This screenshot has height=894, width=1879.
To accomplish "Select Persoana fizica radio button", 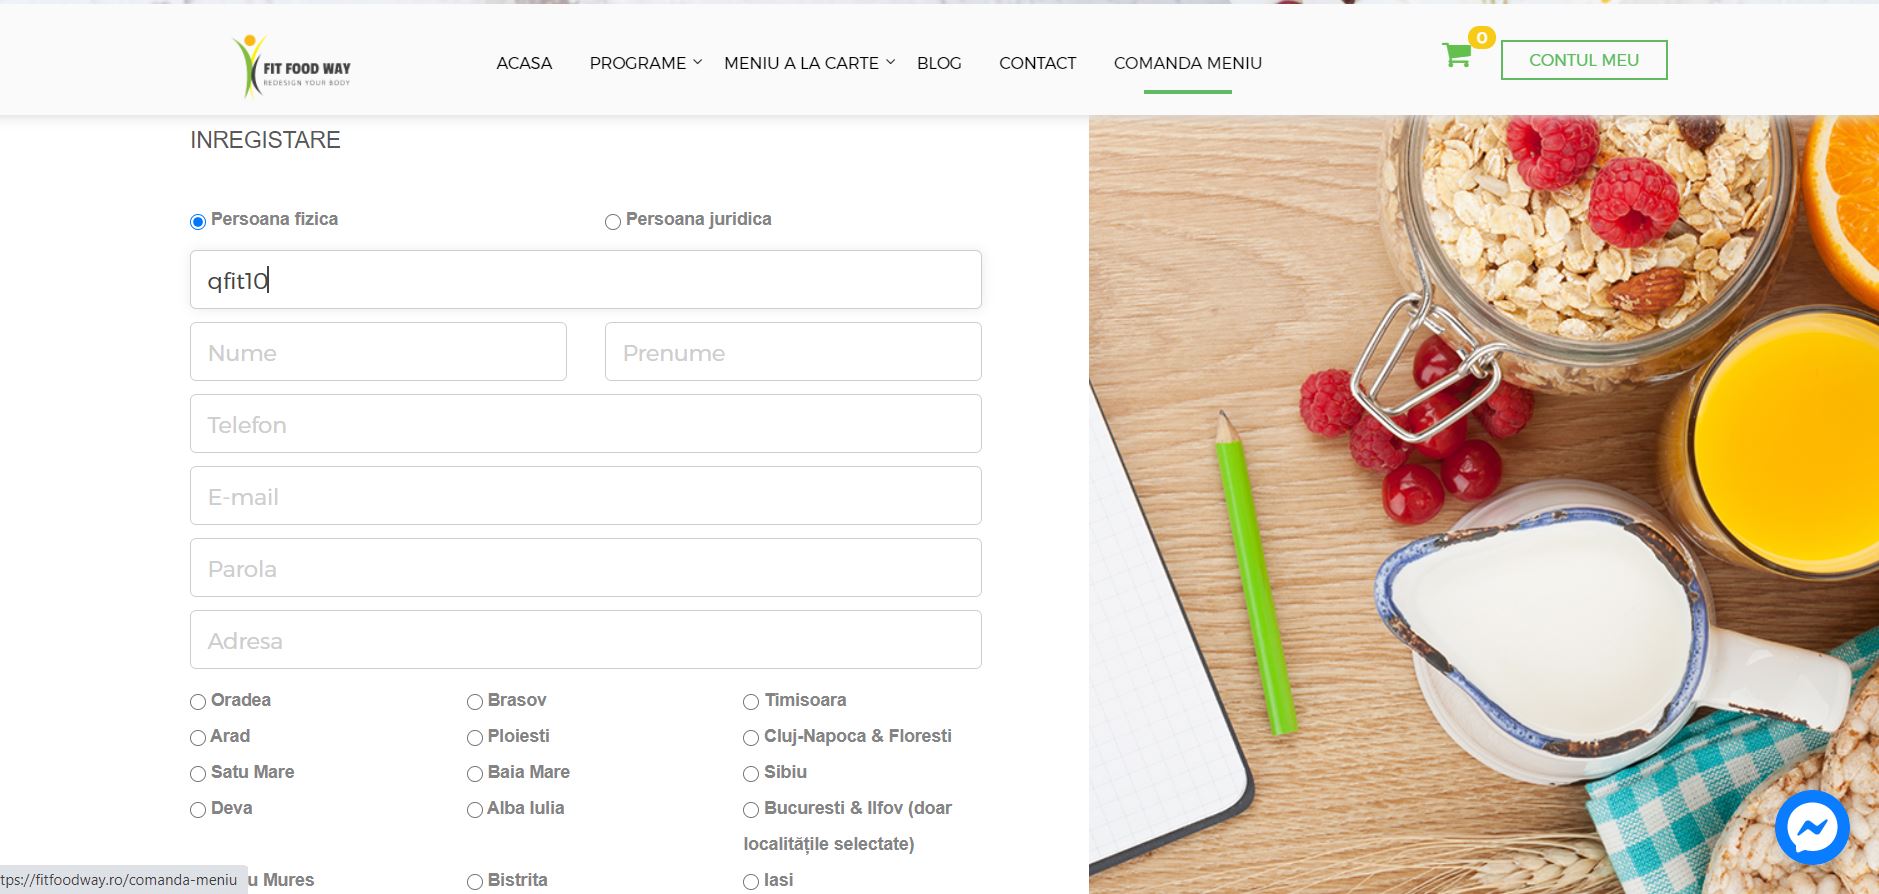I will point(198,222).
